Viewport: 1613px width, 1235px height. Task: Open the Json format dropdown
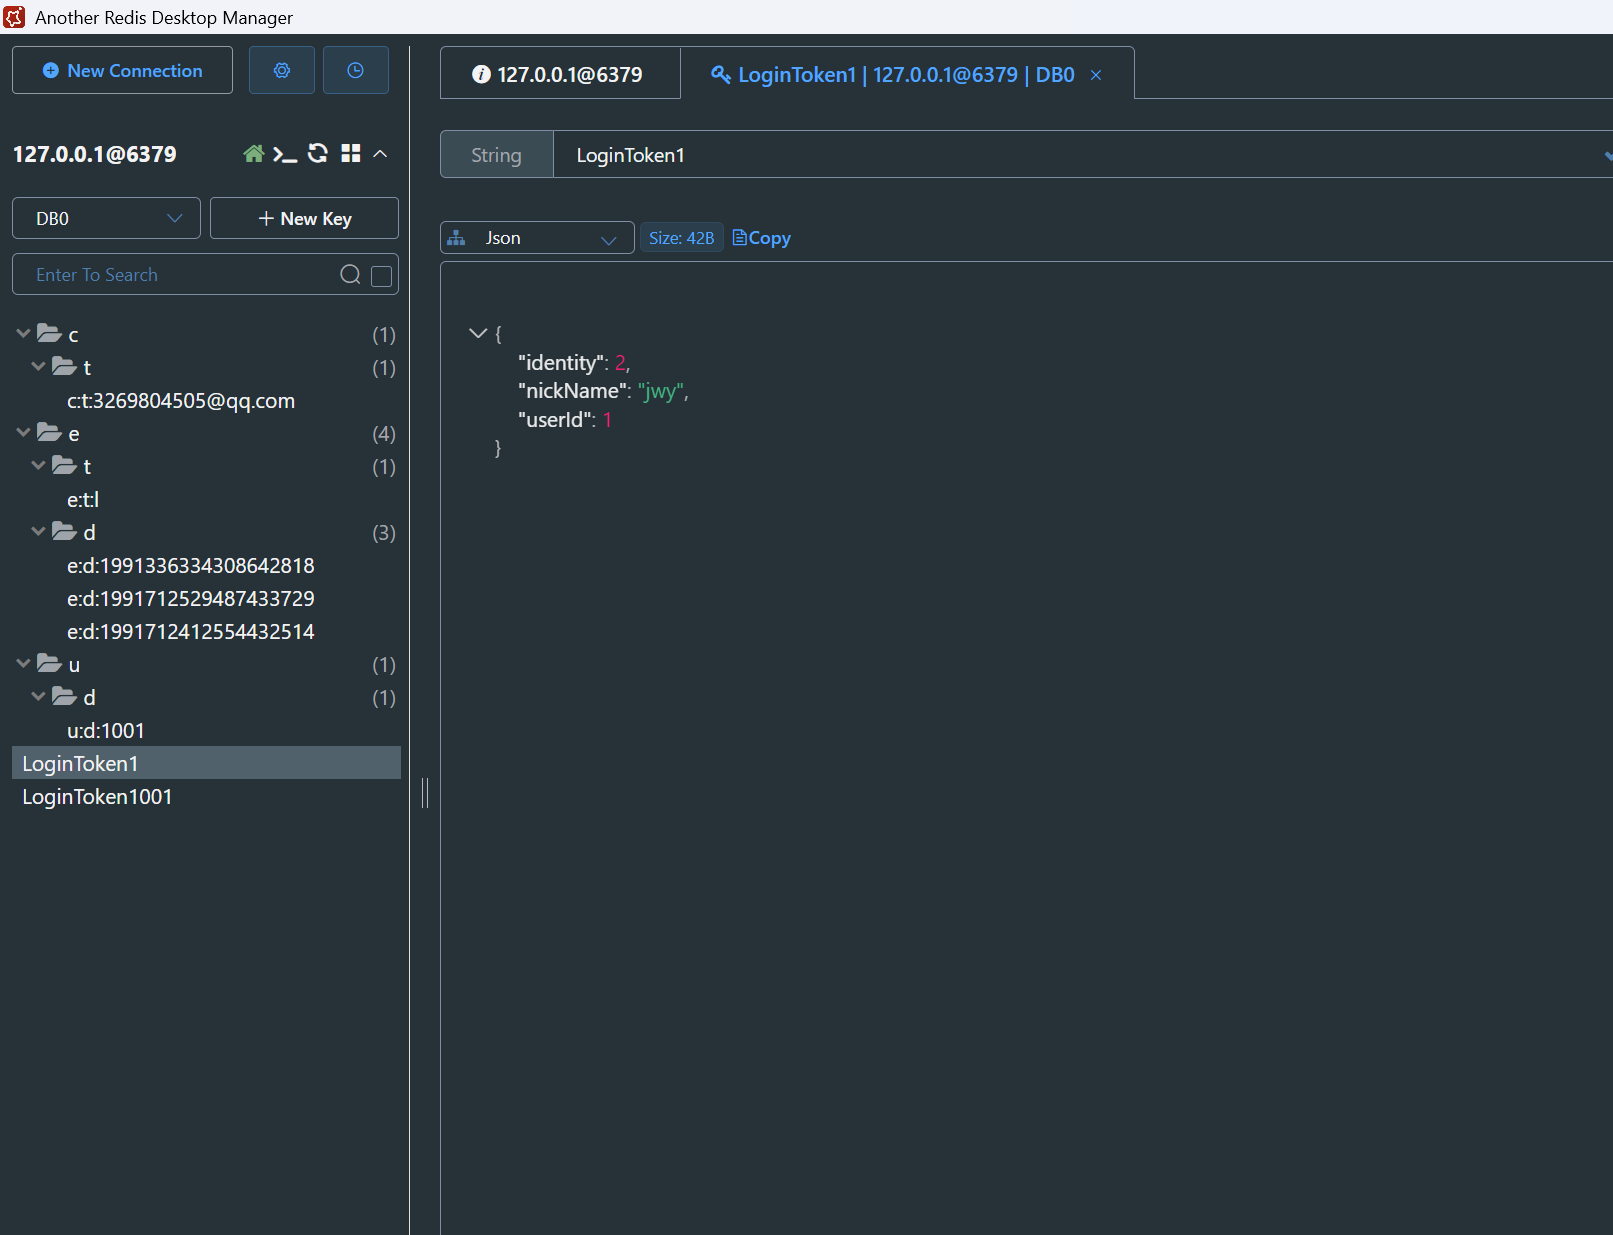[x=537, y=238]
